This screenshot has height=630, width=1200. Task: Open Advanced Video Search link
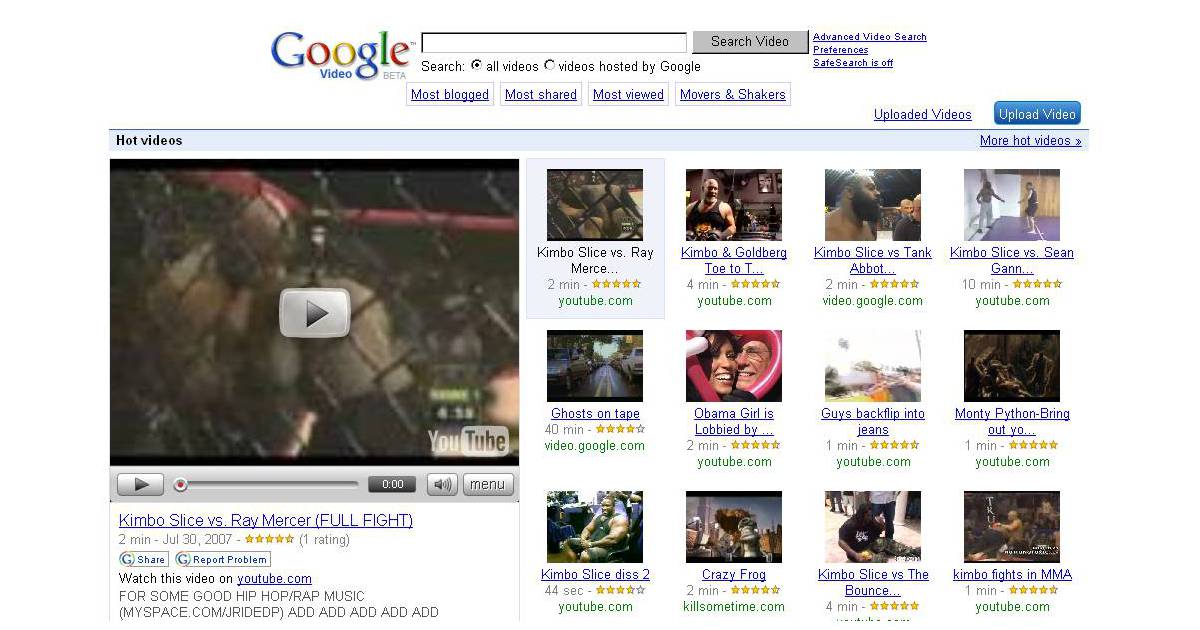click(869, 37)
